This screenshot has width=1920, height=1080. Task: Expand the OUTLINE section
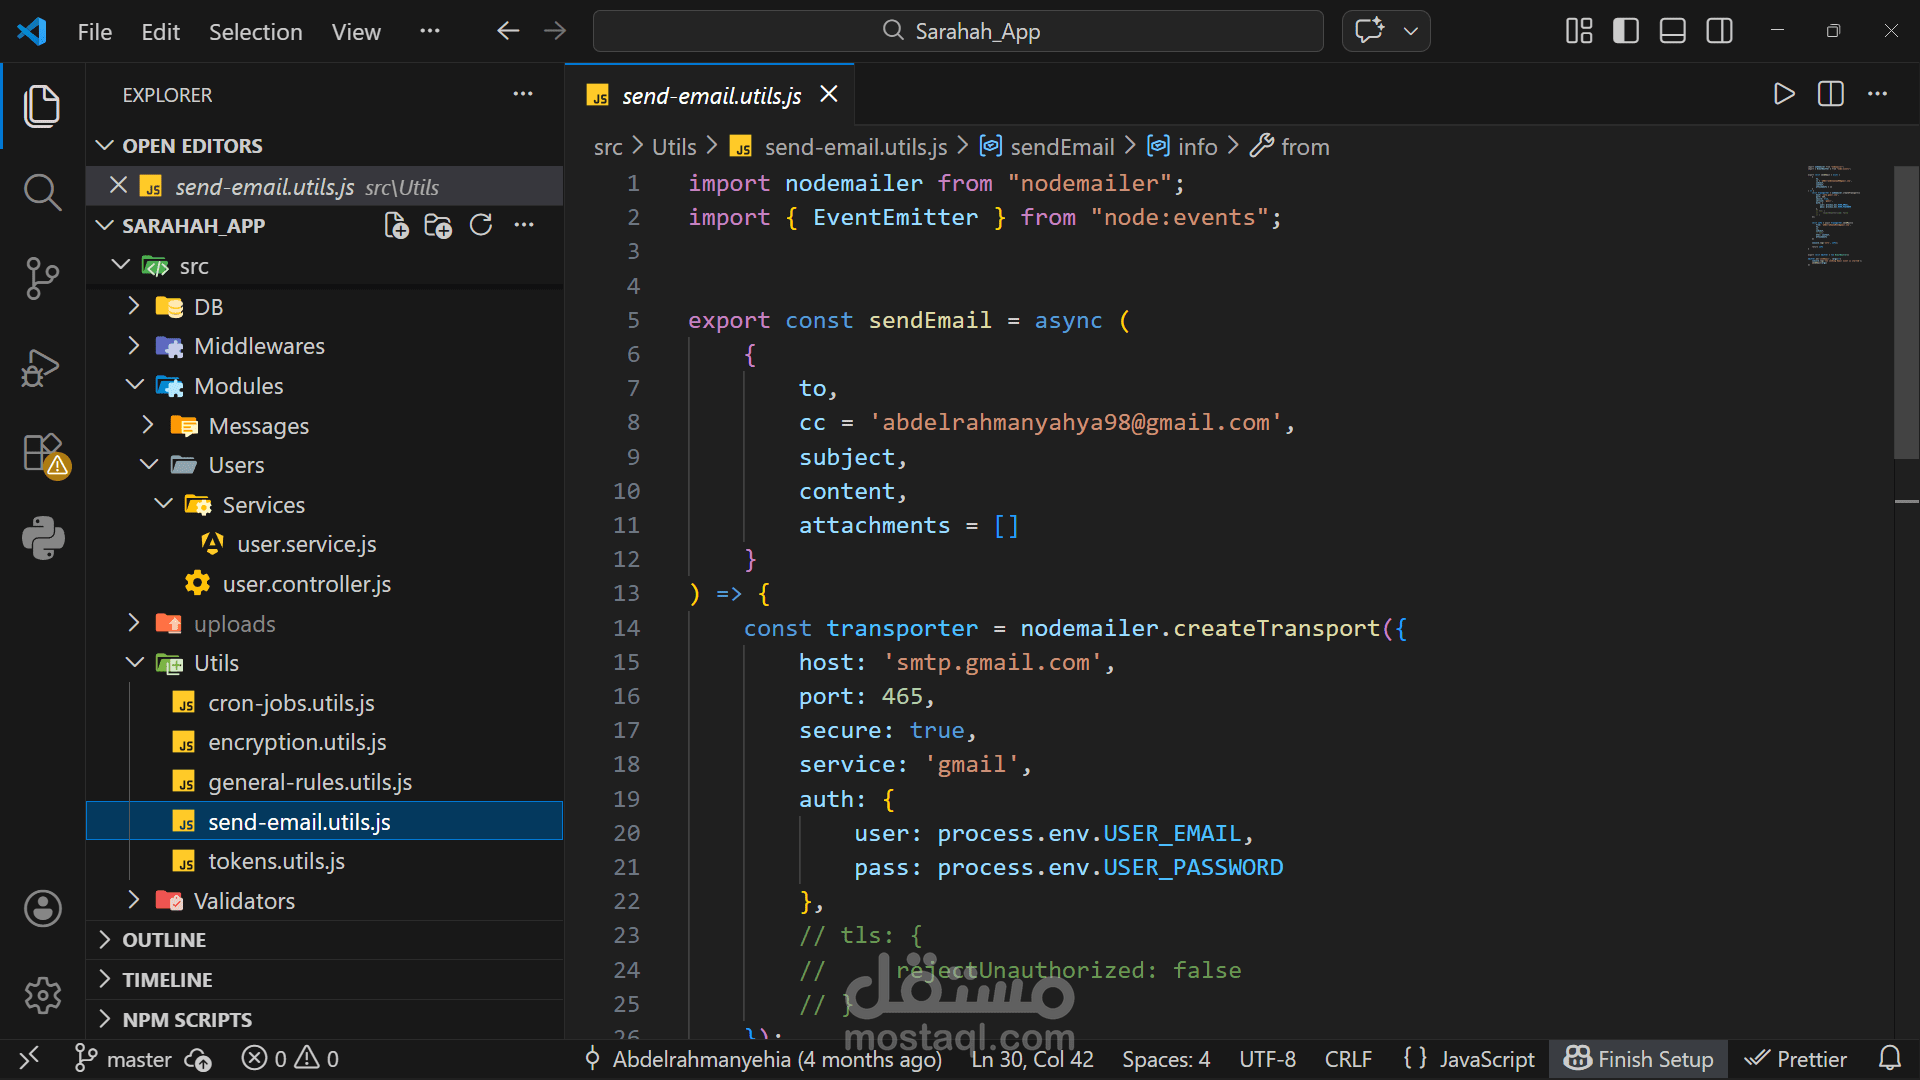click(164, 940)
